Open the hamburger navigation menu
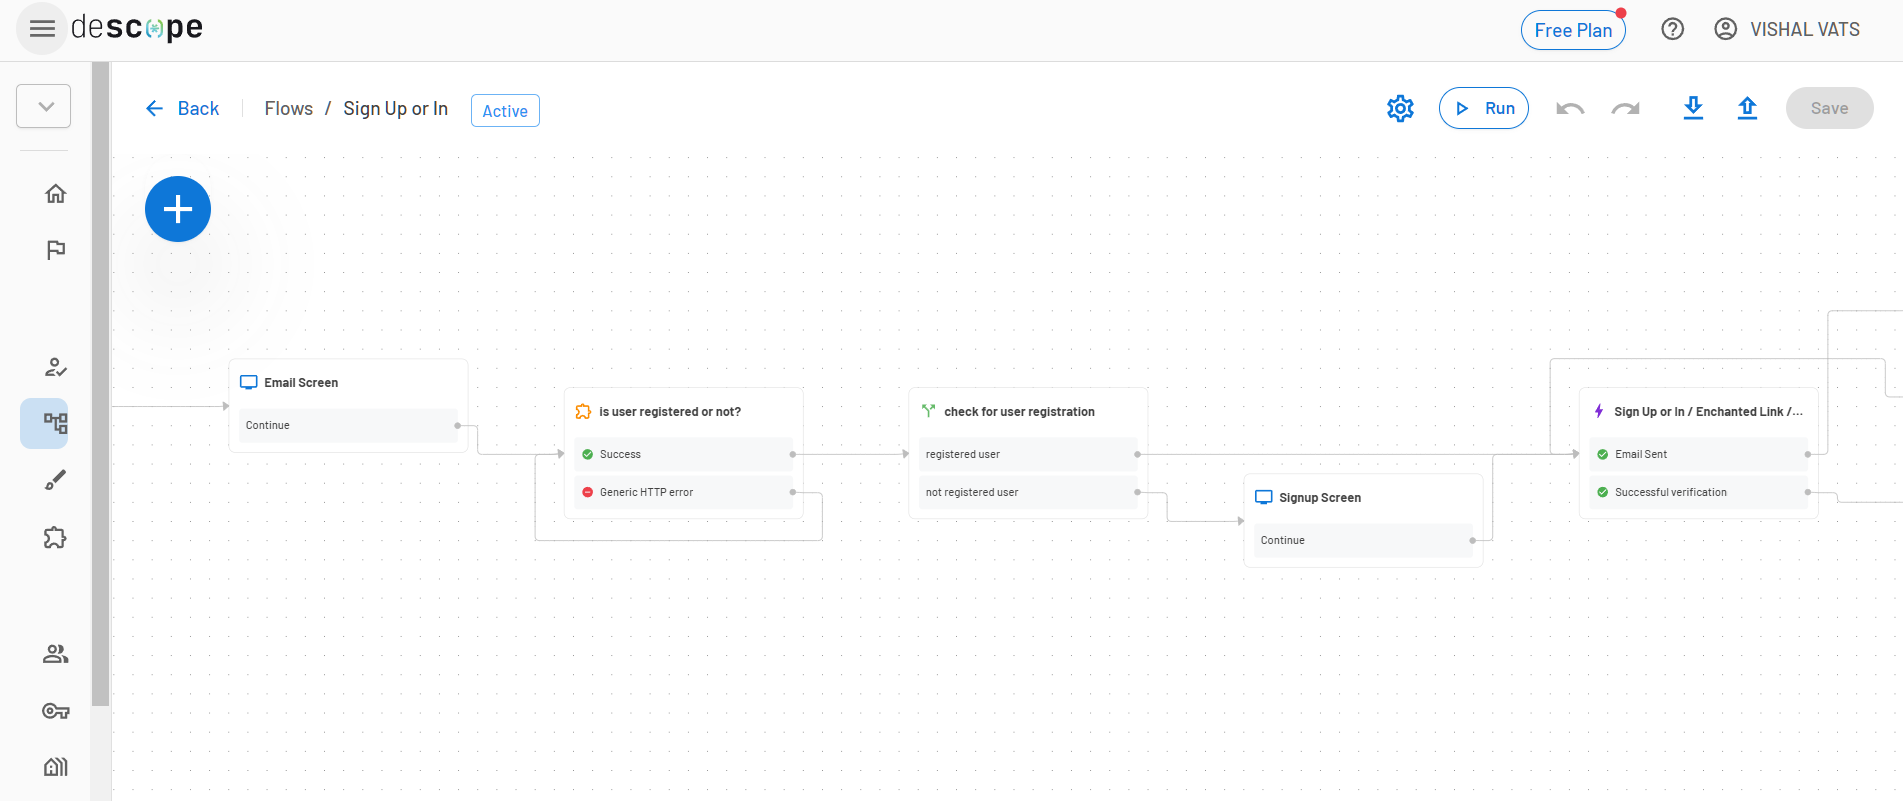The image size is (1903, 801). (x=42, y=29)
